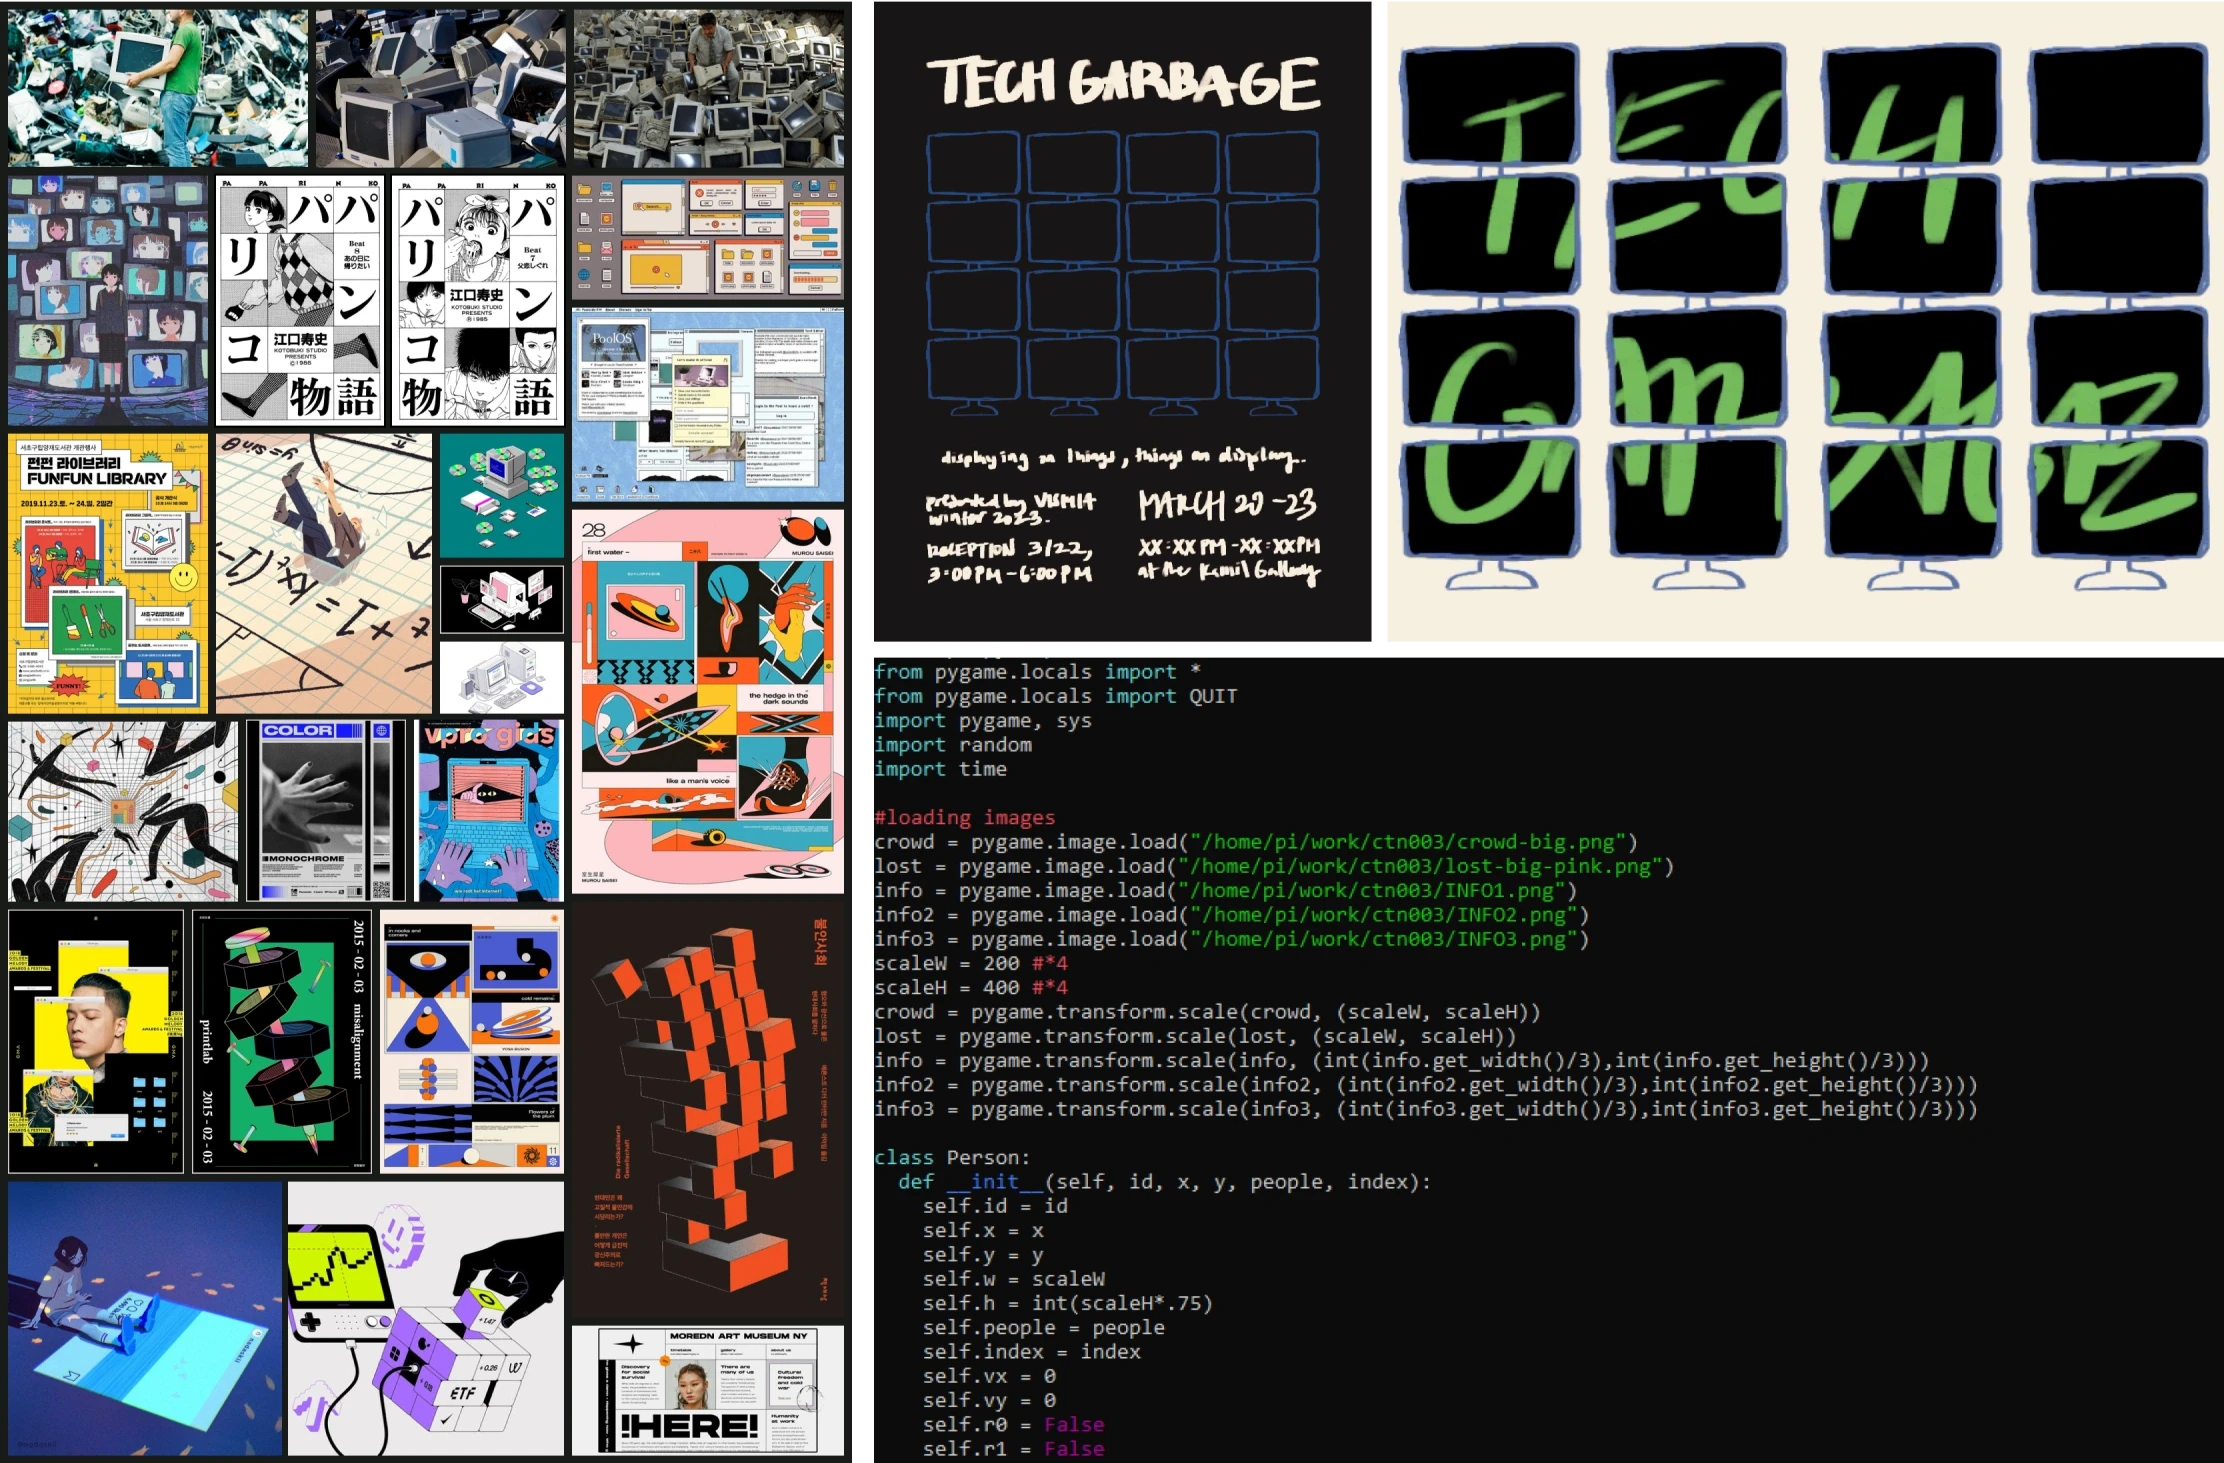Click the COLOR MONOCHROME hand poster

coord(325,811)
